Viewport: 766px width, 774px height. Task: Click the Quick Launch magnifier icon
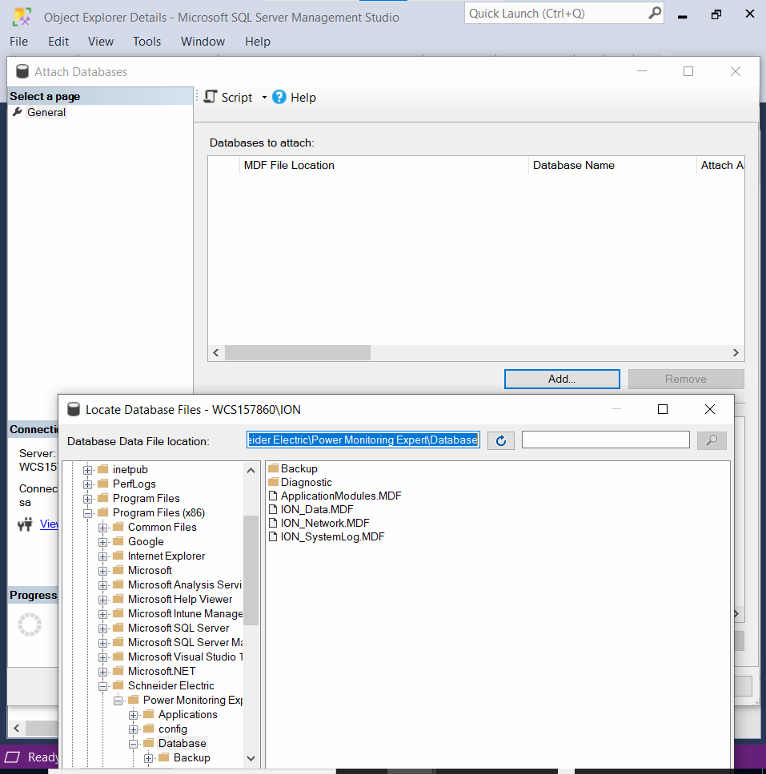[654, 13]
